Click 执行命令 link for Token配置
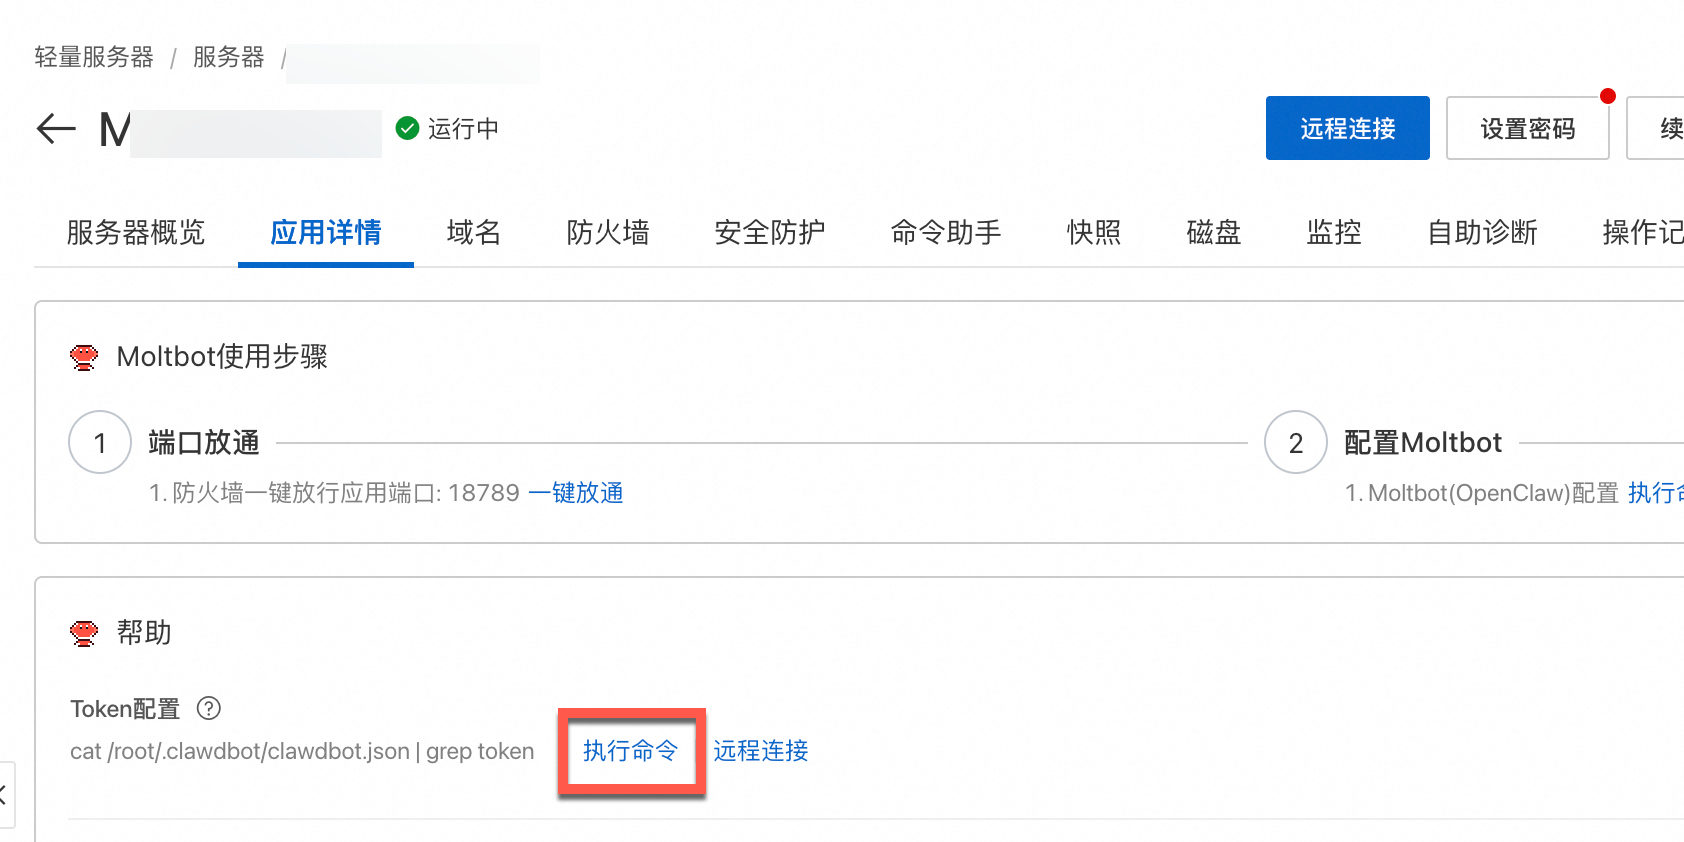 [x=631, y=751]
